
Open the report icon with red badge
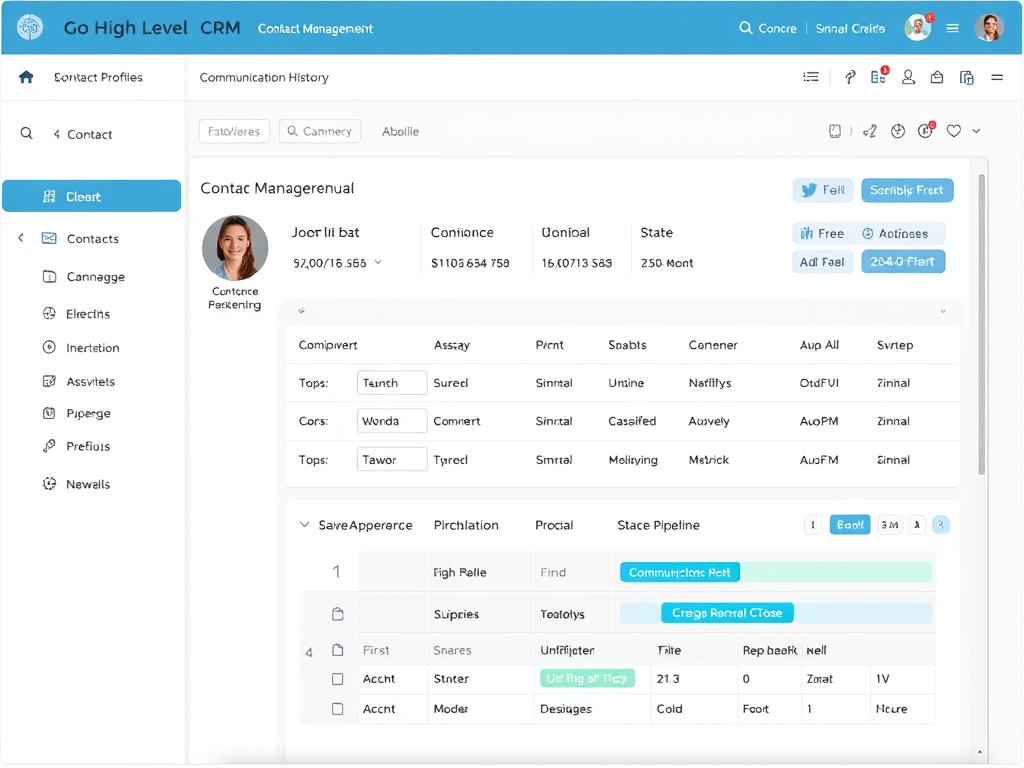tap(879, 76)
